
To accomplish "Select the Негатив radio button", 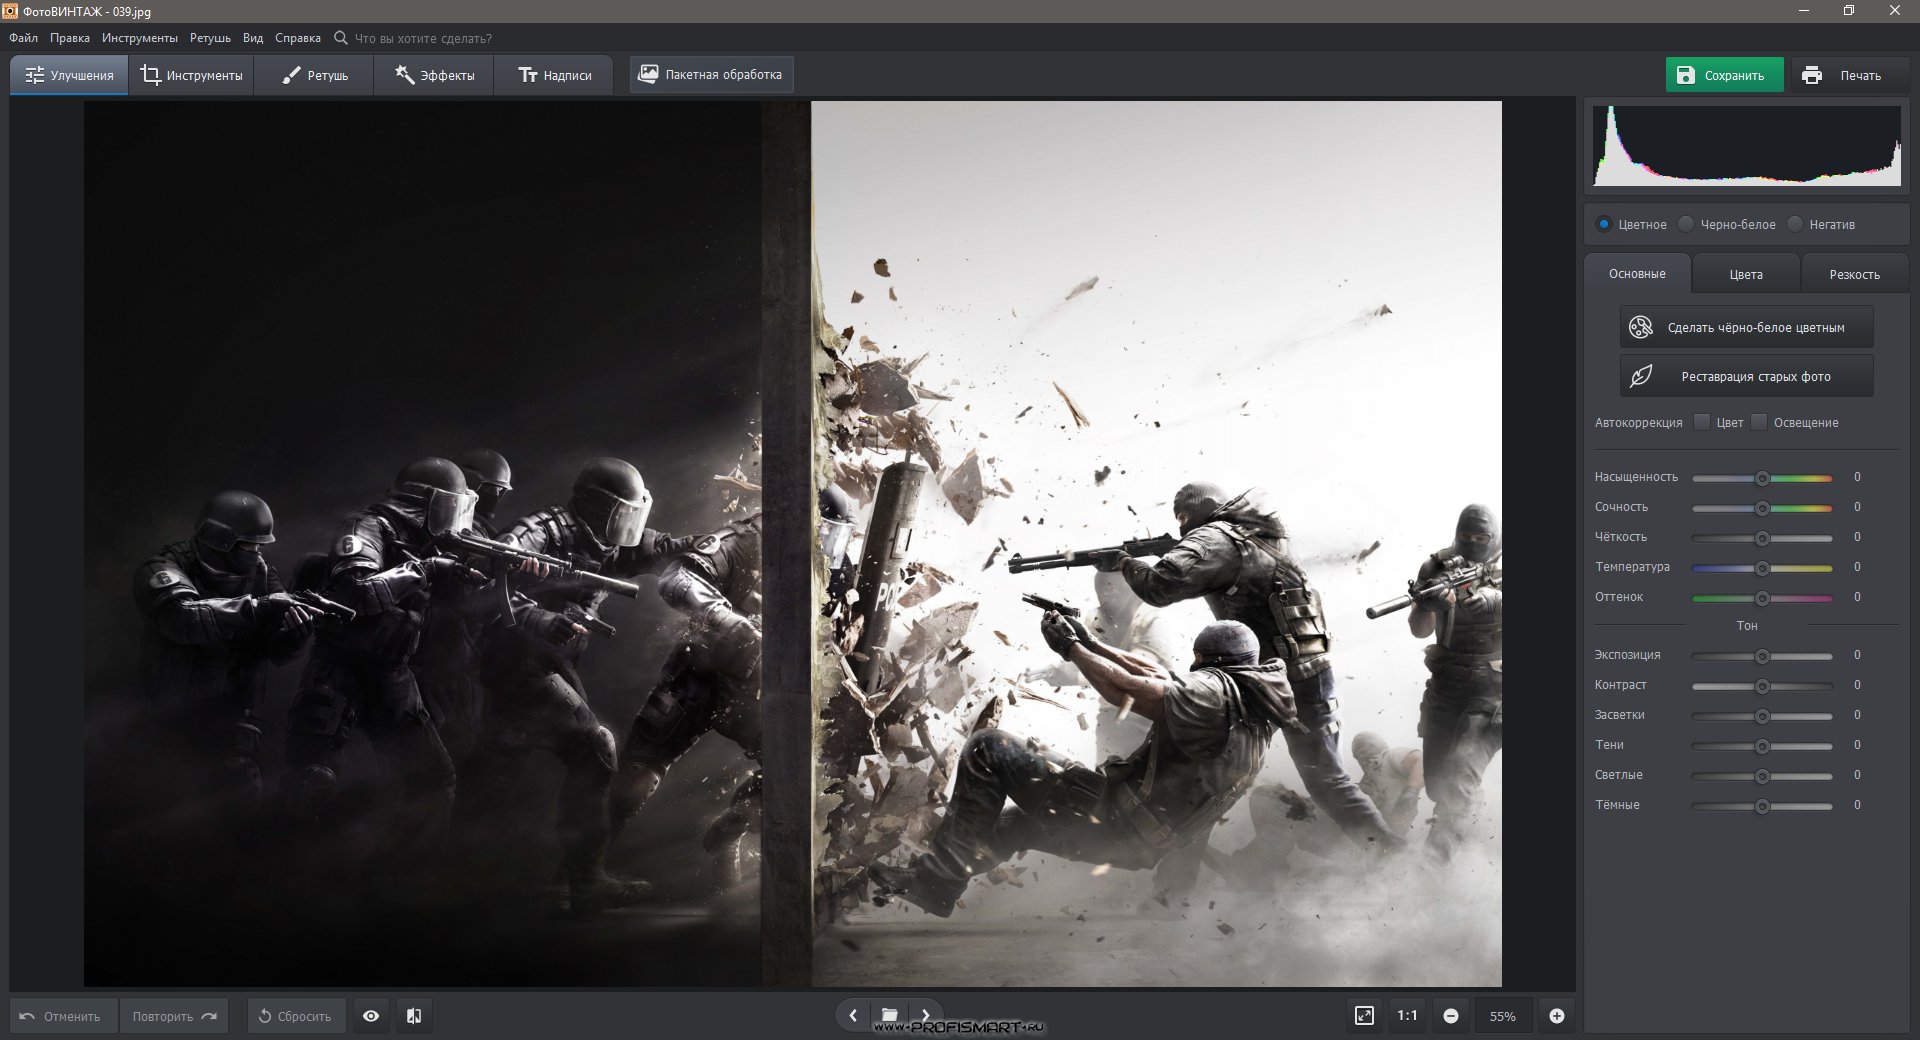I will pyautogui.click(x=1795, y=224).
